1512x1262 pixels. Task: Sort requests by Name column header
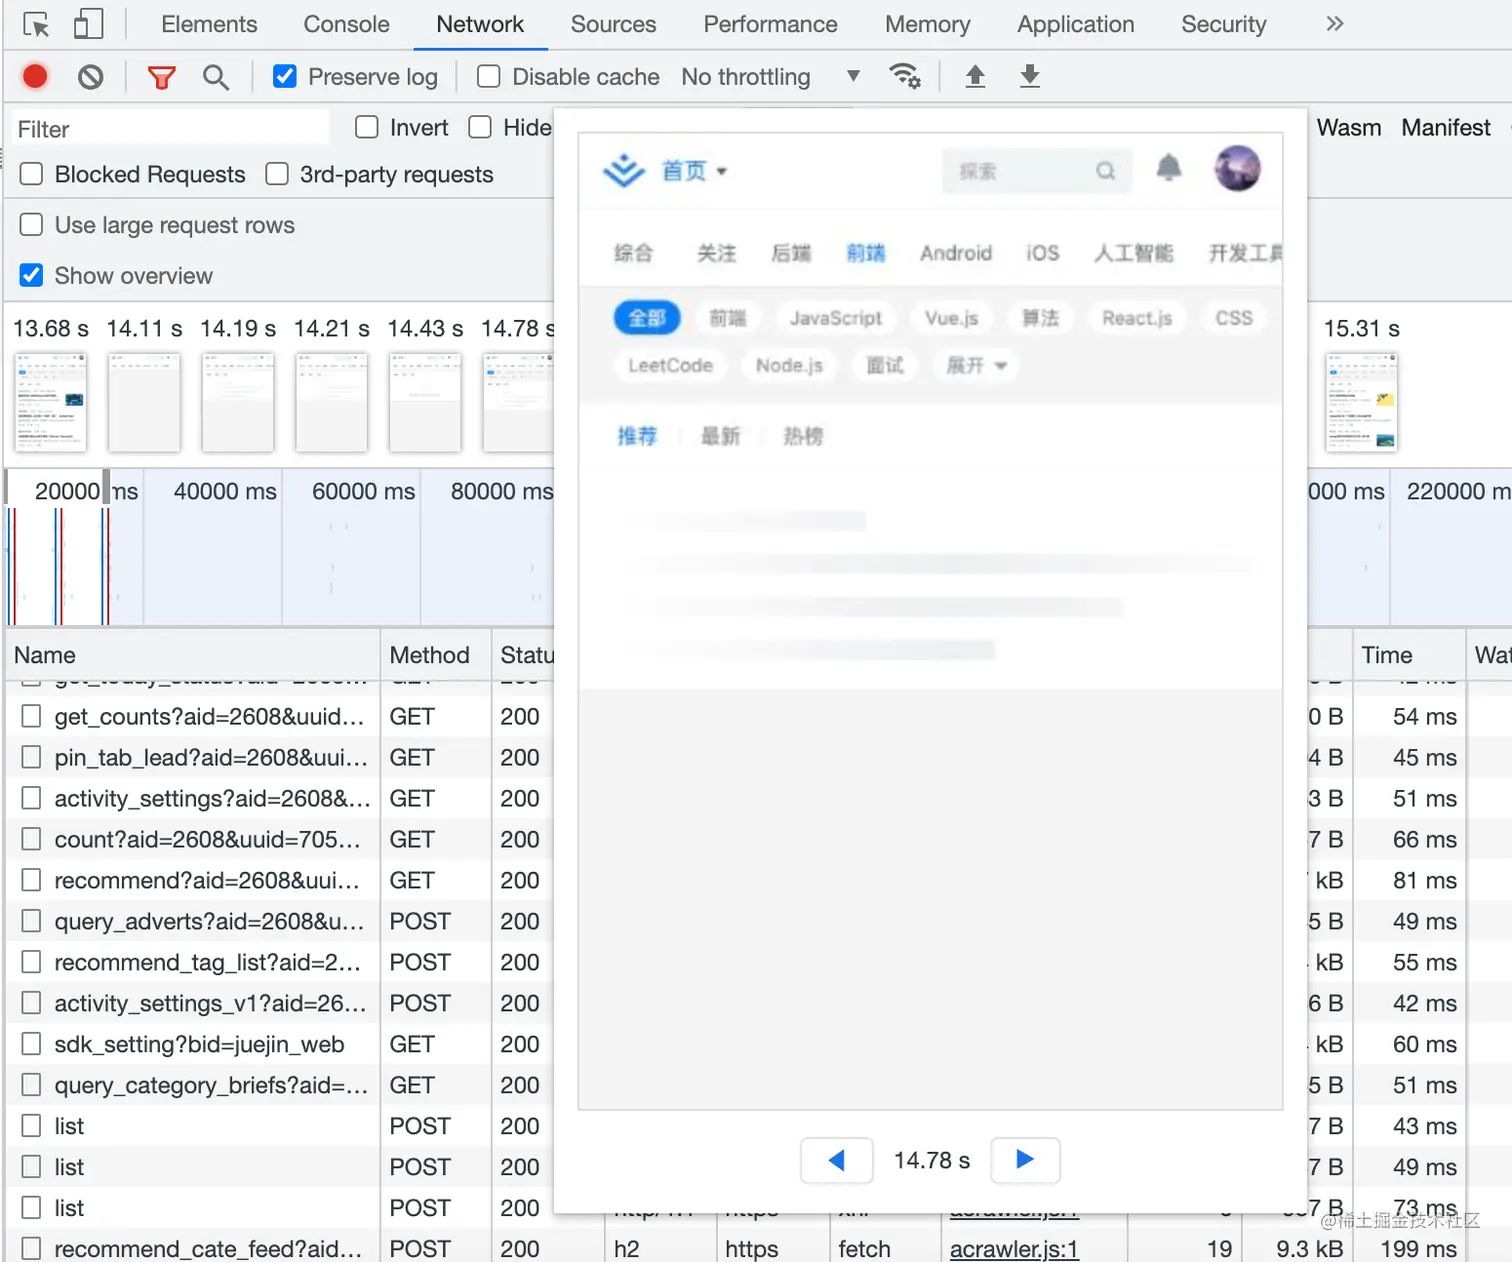(x=193, y=655)
